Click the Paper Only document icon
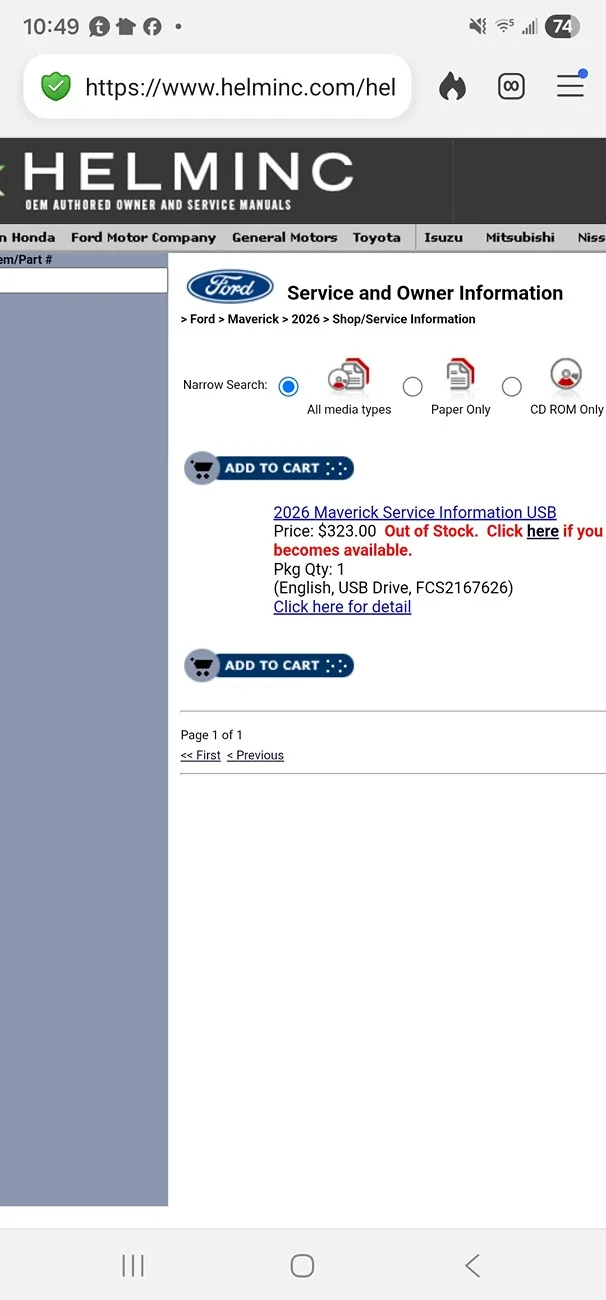 [460, 375]
